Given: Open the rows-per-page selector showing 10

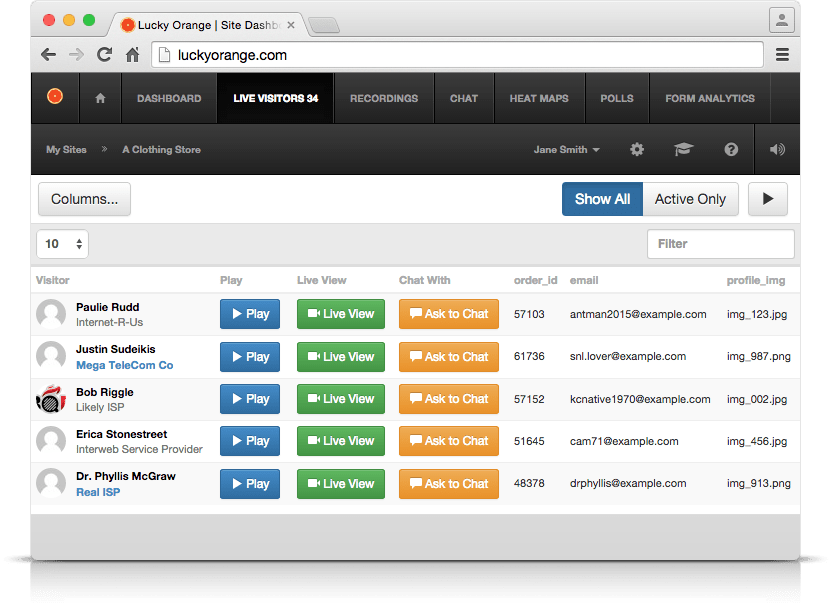Looking at the screenshot, I should [63, 244].
